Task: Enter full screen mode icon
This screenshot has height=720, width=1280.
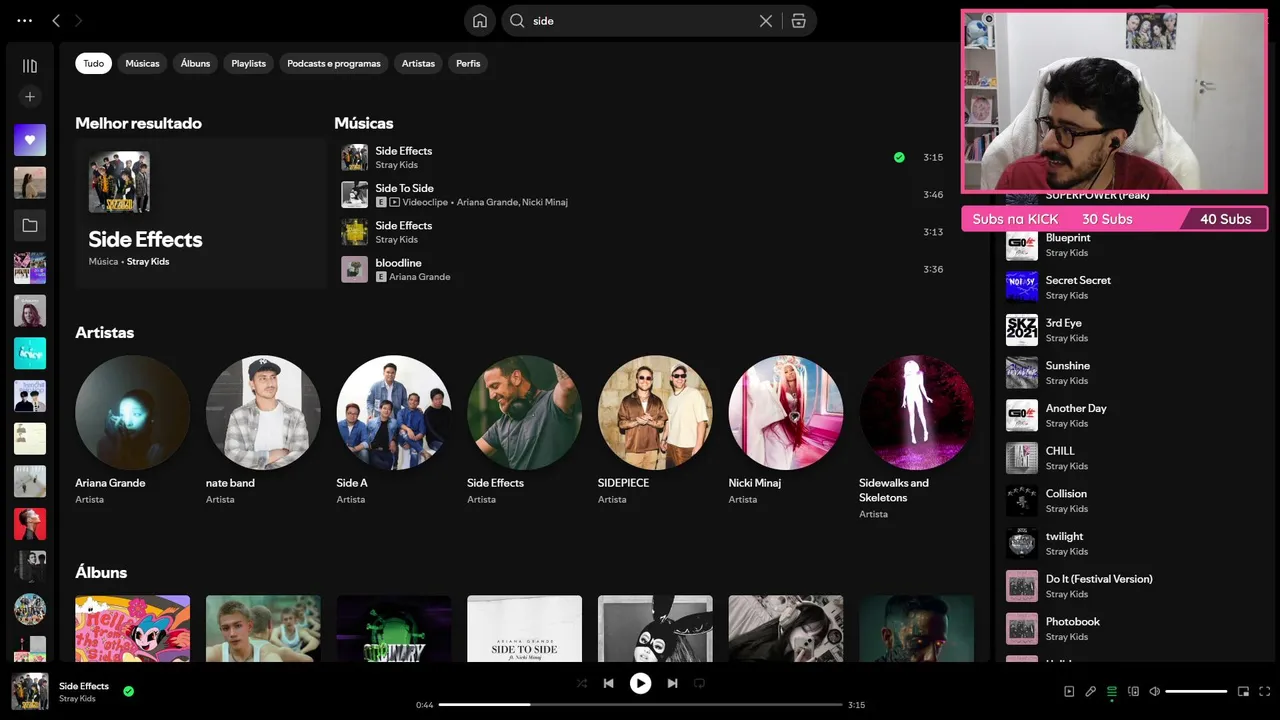Action: [1264, 691]
